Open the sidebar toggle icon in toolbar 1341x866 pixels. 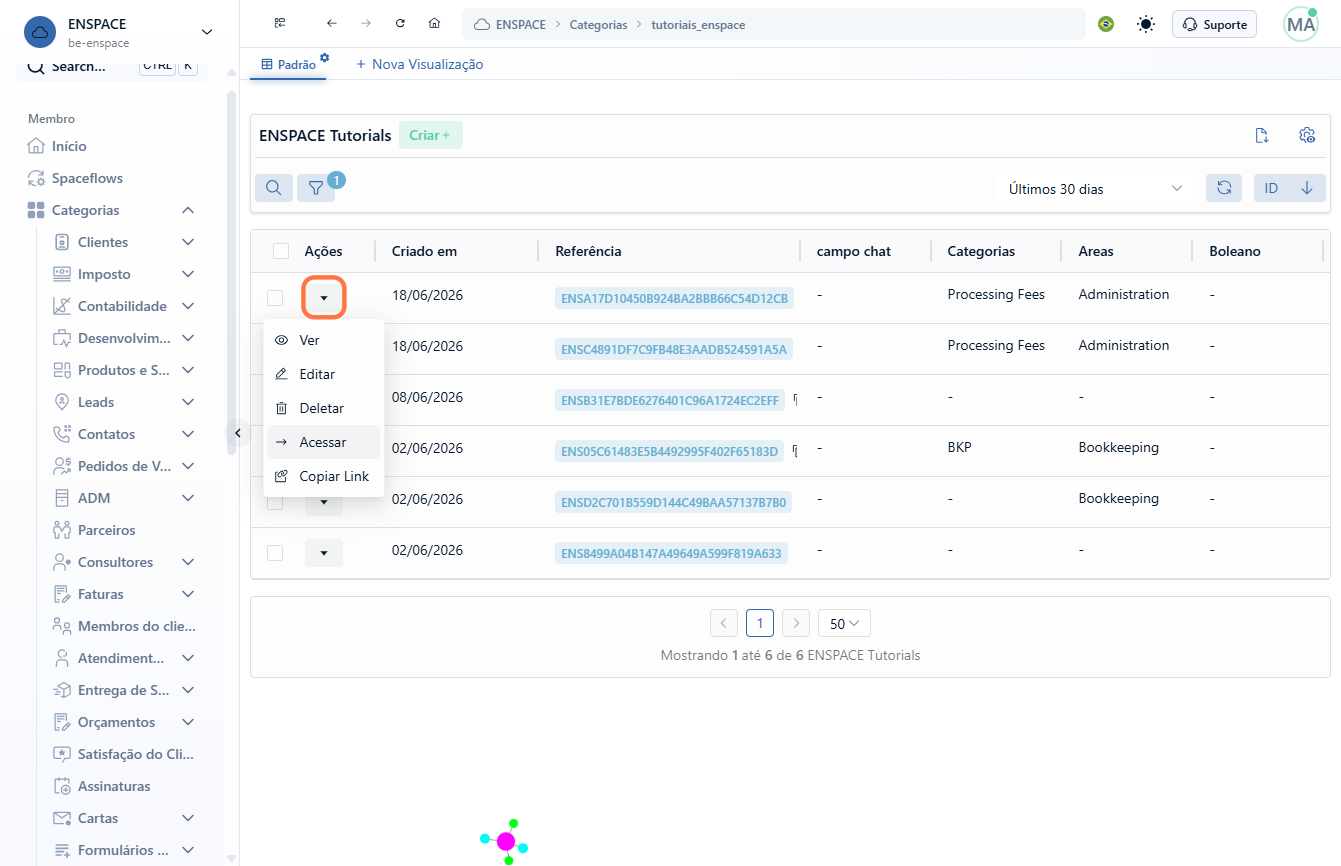click(280, 24)
